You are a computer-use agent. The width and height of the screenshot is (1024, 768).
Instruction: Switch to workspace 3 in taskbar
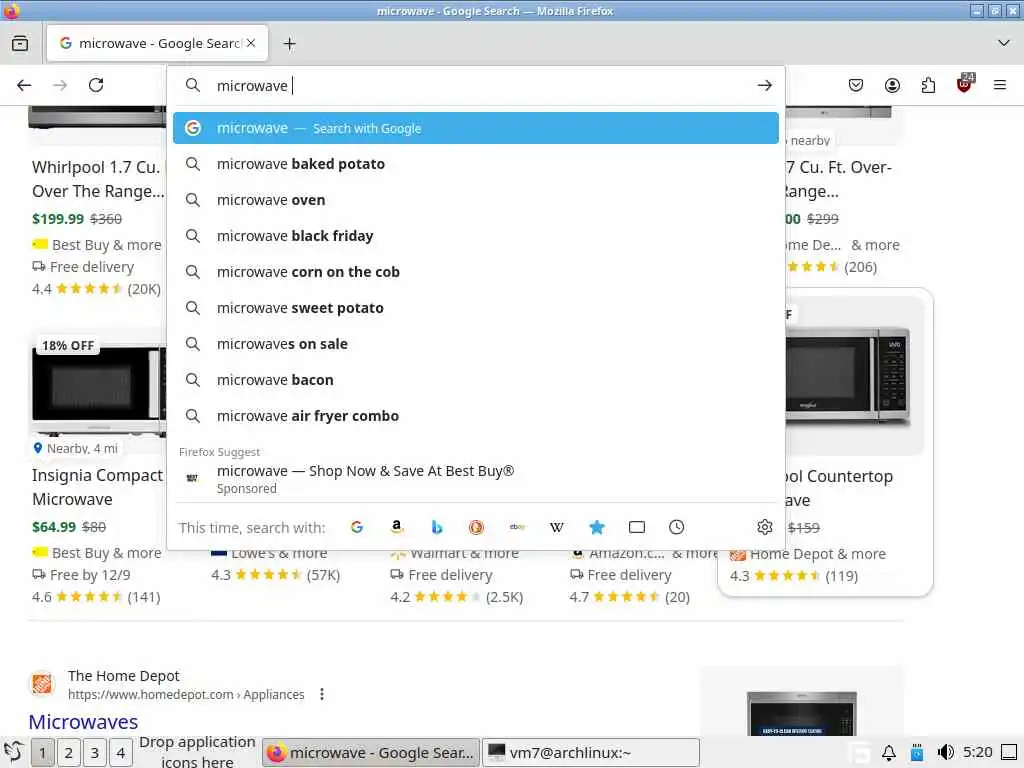coord(95,753)
